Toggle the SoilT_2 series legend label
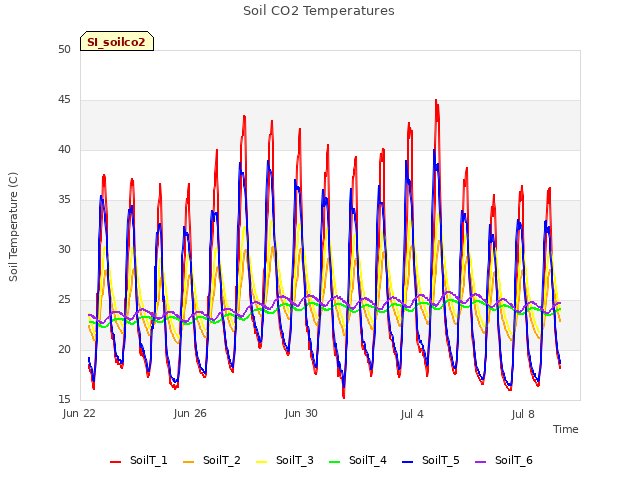 tap(222, 460)
